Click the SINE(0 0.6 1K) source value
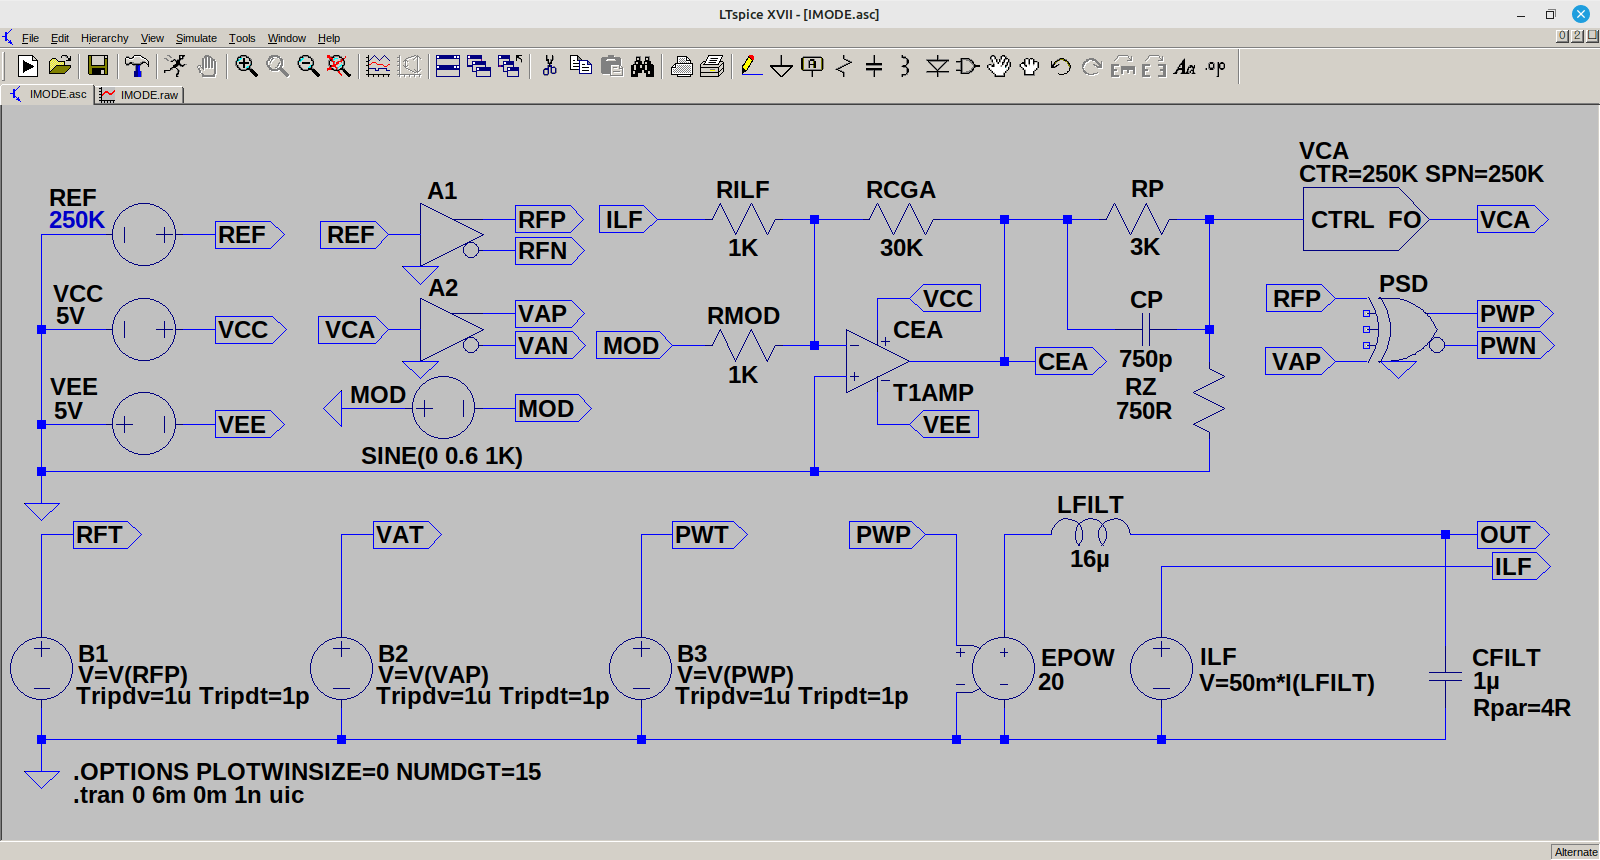The width and height of the screenshot is (1600, 860). pos(442,456)
